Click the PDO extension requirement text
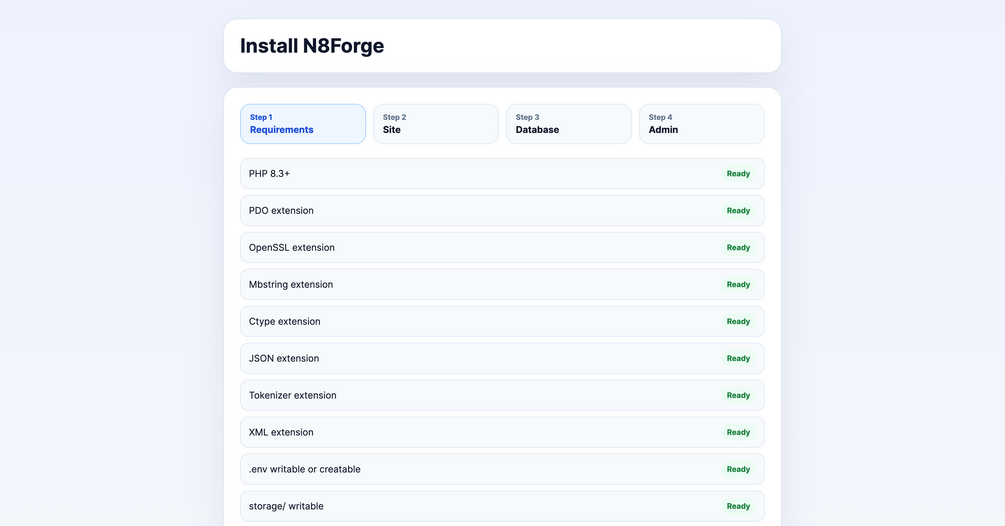Viewport: 1005px width, 526px height. 281,211
